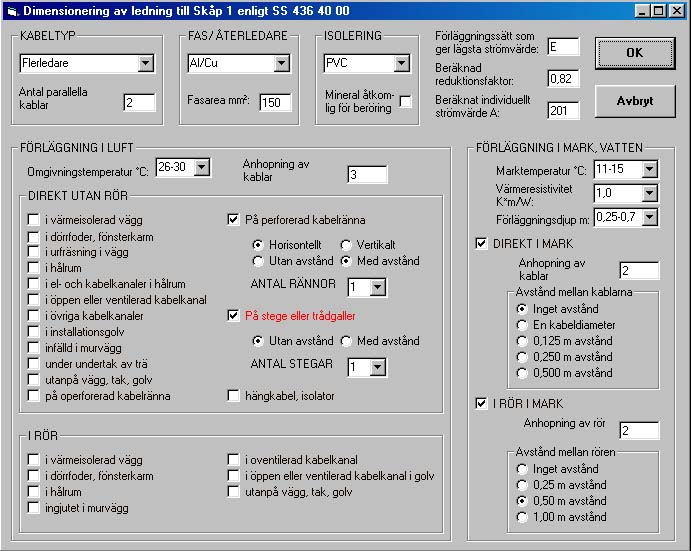Expand the Al/Cu conductor dropdown
Image resolution: width=692 pixels, height=551 pixels.
tap(281, 63)
